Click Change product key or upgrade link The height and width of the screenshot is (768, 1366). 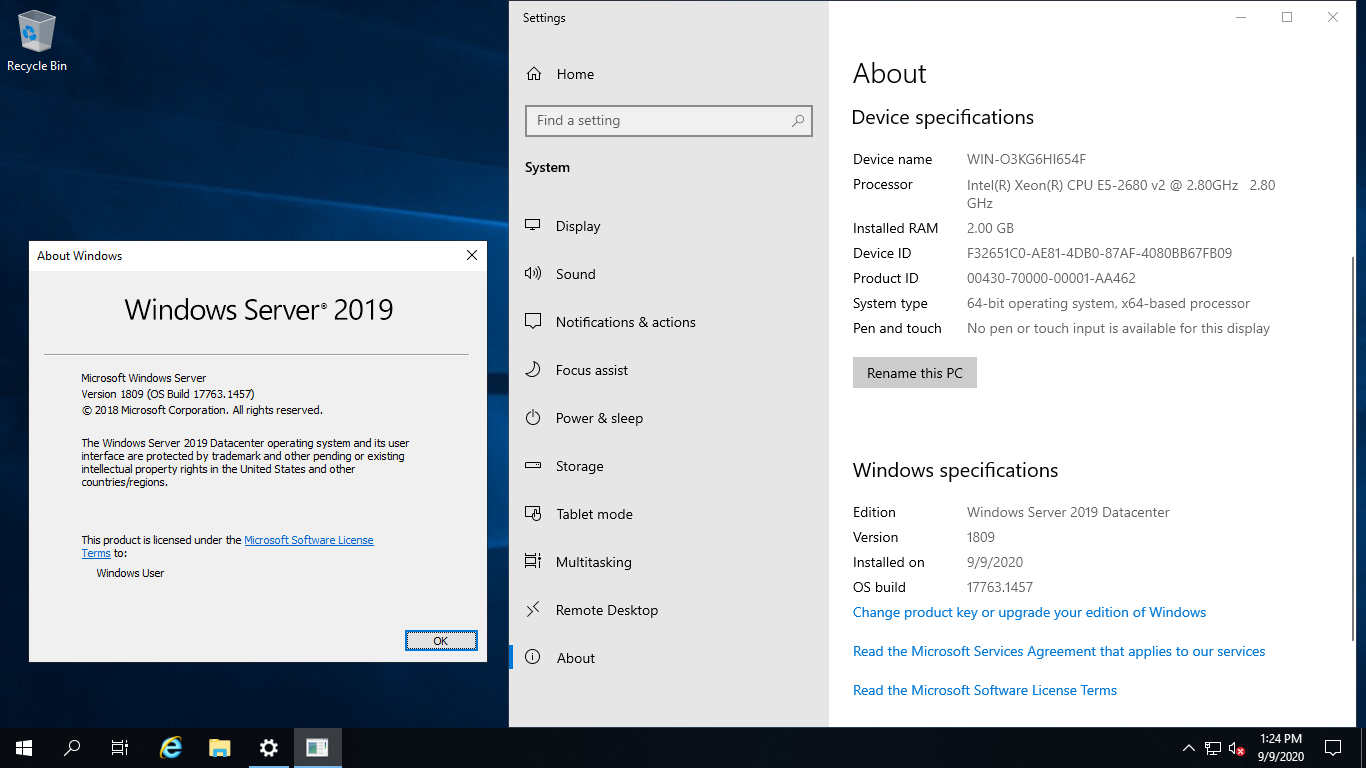tap(1029, 612)
